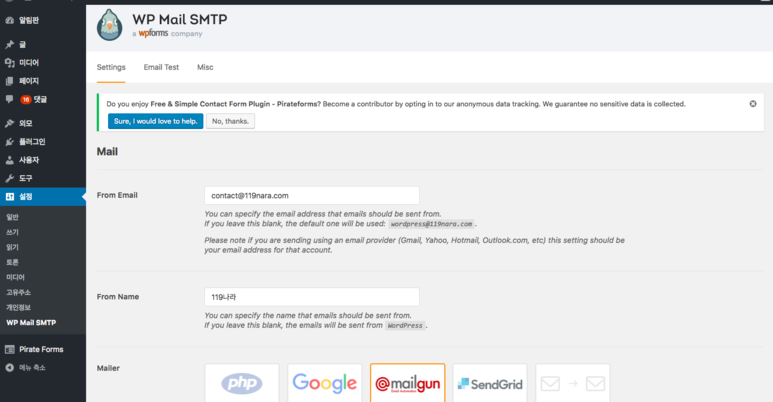Open 쓰기 writing settings submenu

12,232
